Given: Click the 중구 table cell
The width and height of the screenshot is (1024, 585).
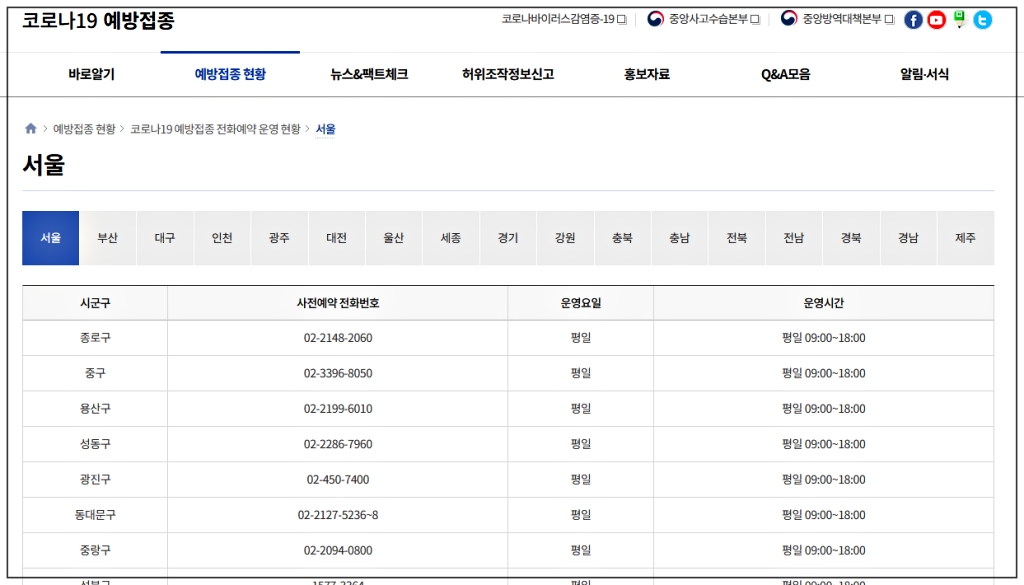Looking at the screenshot, I should coord(95,373).
